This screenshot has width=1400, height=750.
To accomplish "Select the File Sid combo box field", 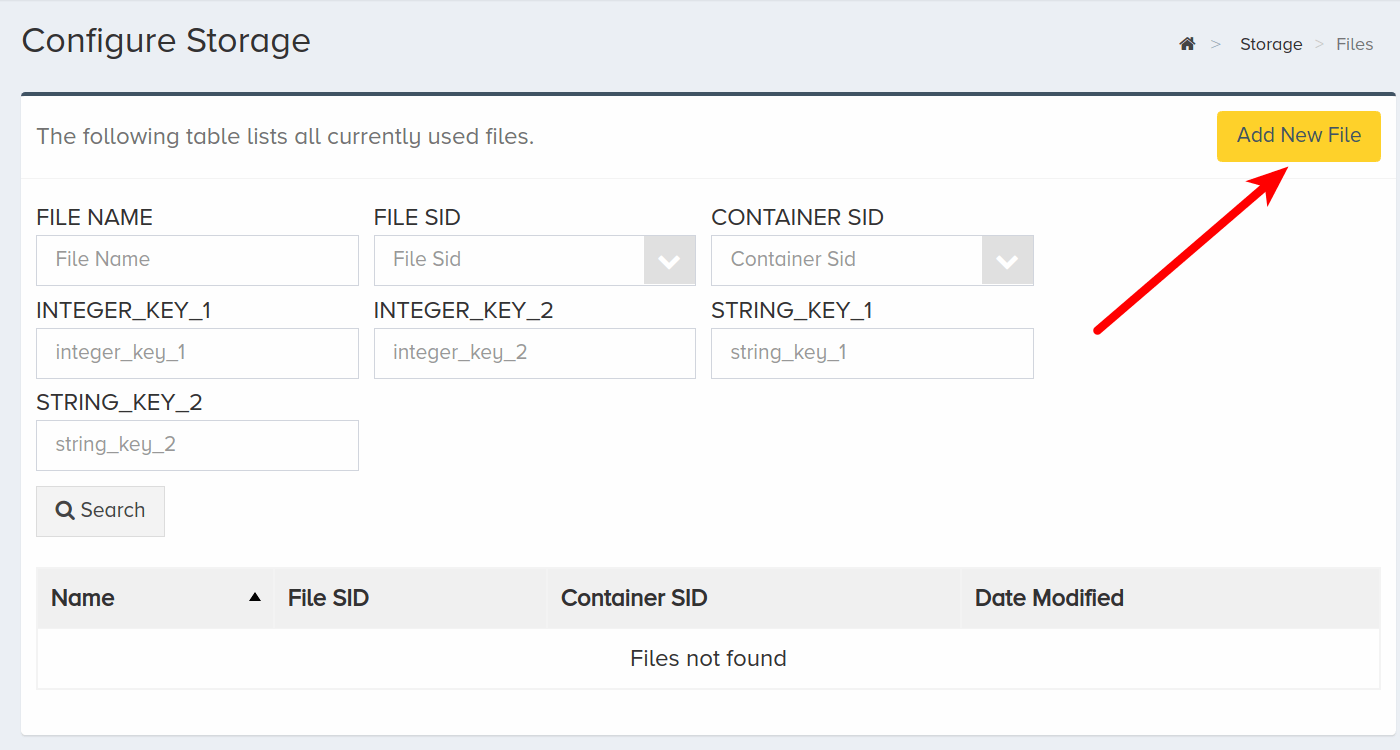I will tap(534, 260).
